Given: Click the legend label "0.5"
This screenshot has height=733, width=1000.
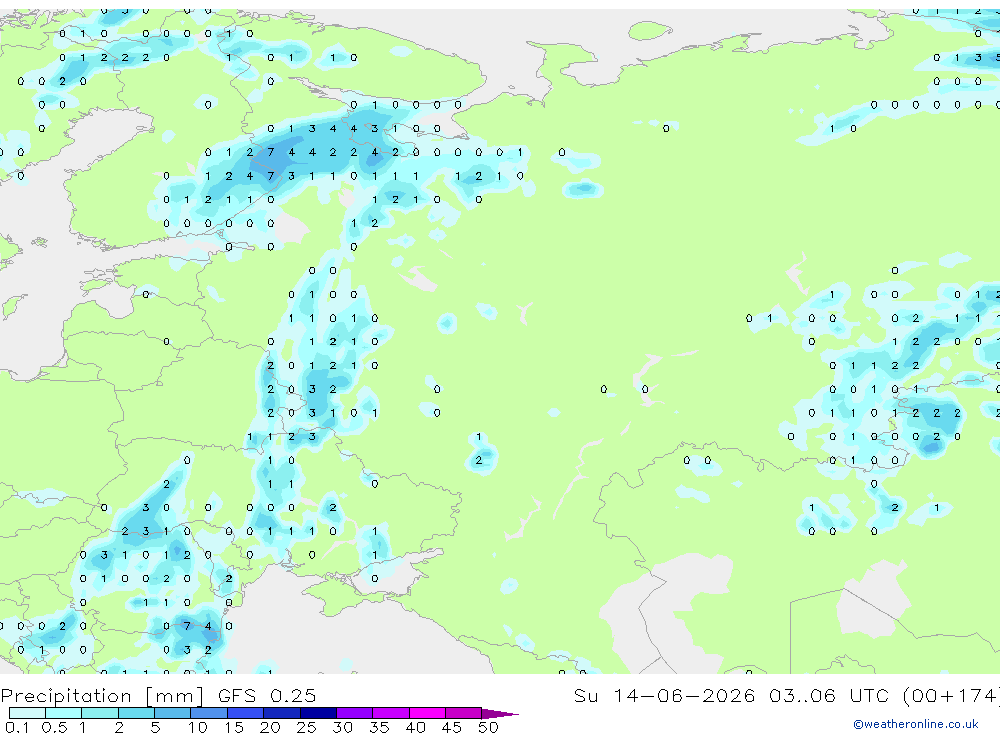Looking at the screenshot, I should (54, 727).
